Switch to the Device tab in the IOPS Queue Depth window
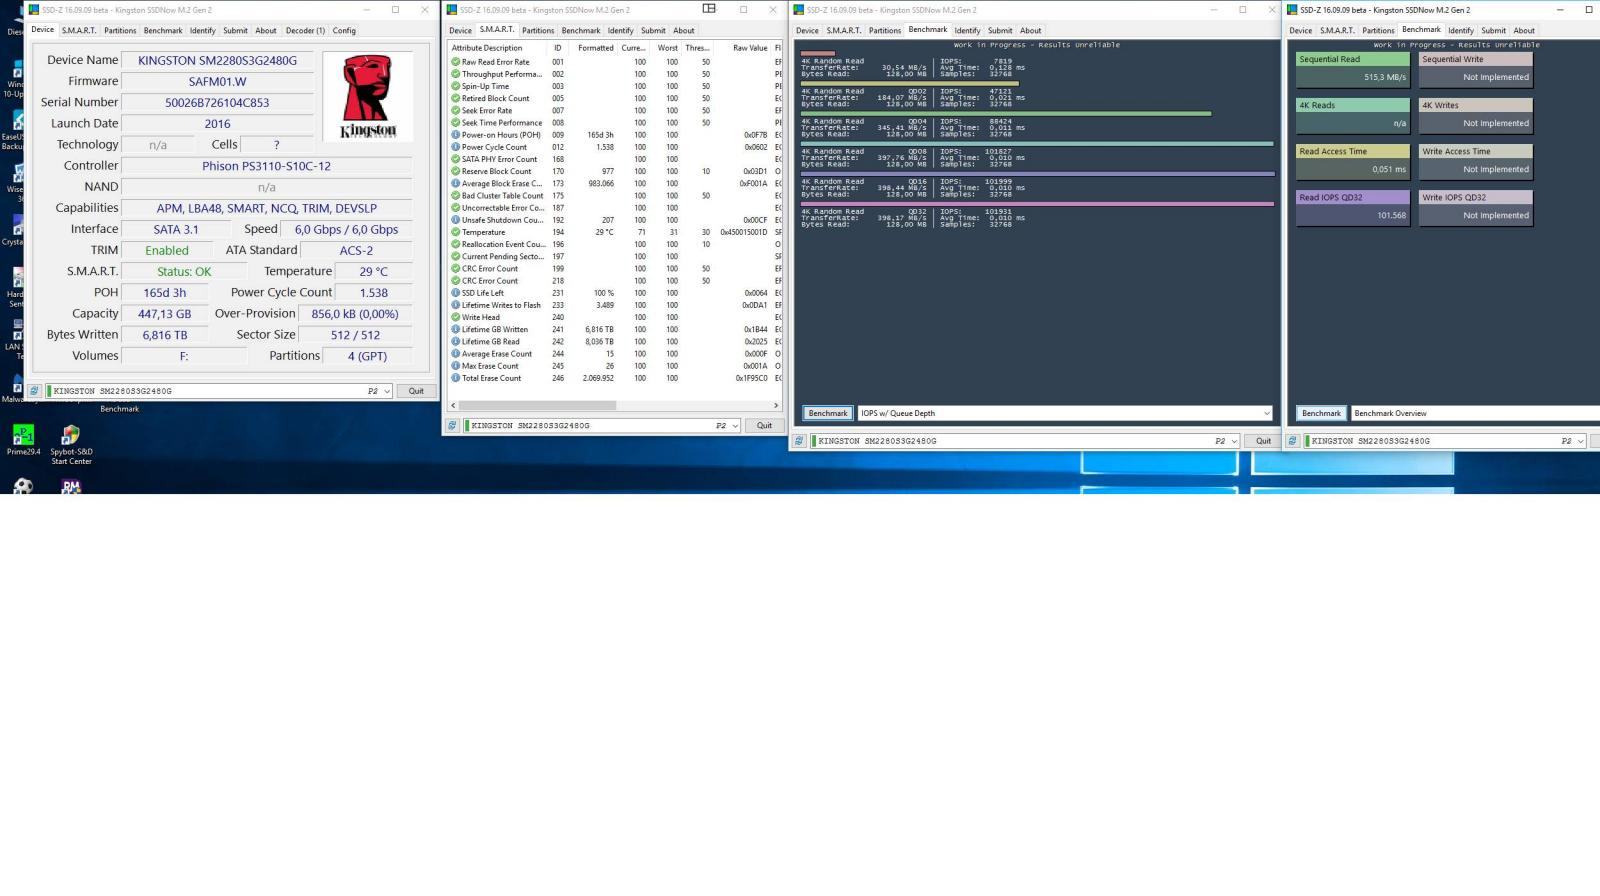The image size is (1600, 896). pyautogui.click(x=807, y=30)
